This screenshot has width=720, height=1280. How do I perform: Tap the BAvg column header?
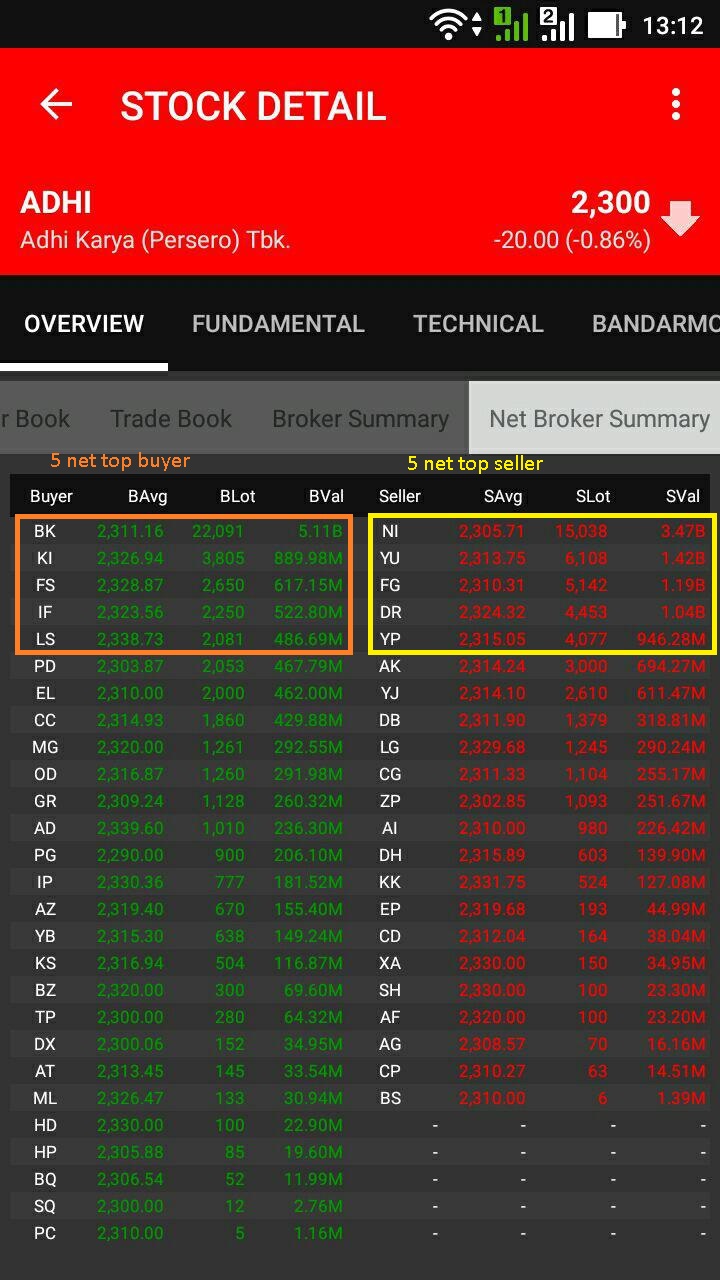(x=147, y=496)
